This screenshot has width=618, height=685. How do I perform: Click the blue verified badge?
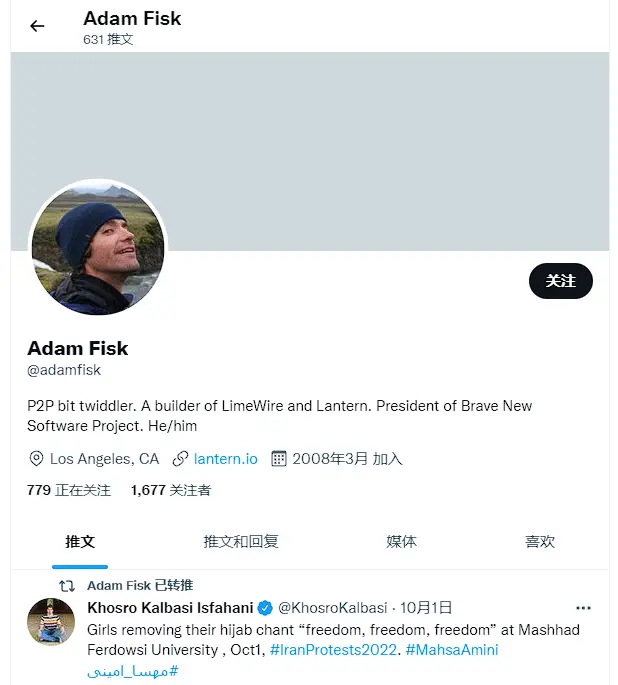tap(265, 608)
